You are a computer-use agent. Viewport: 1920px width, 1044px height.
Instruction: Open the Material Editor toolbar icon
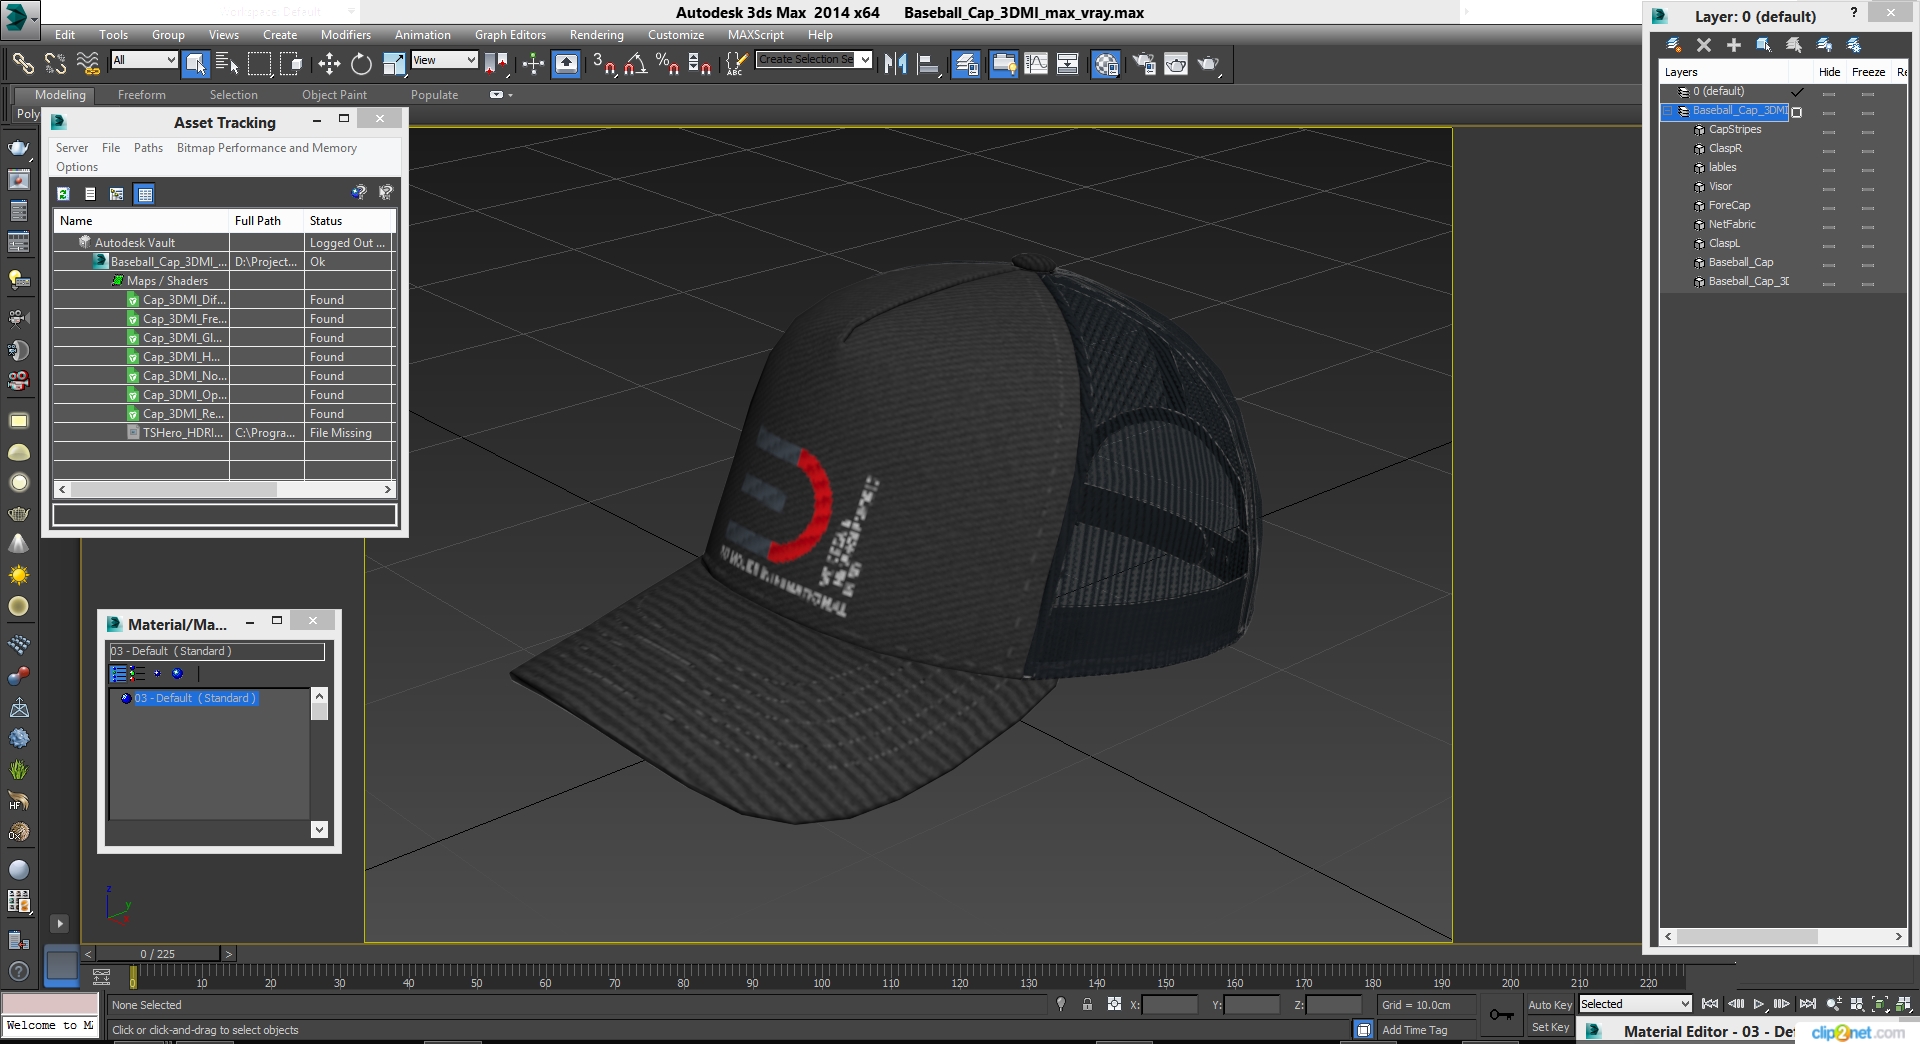point(1106,64)
